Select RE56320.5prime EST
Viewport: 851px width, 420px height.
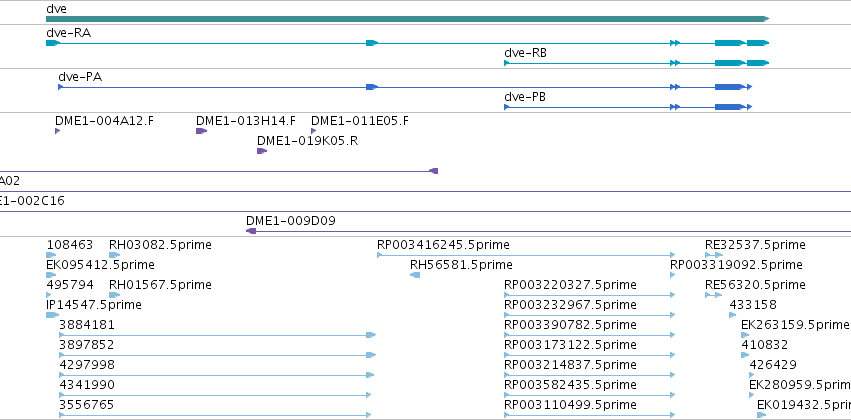pyautogui.click(x=755, y=285)
